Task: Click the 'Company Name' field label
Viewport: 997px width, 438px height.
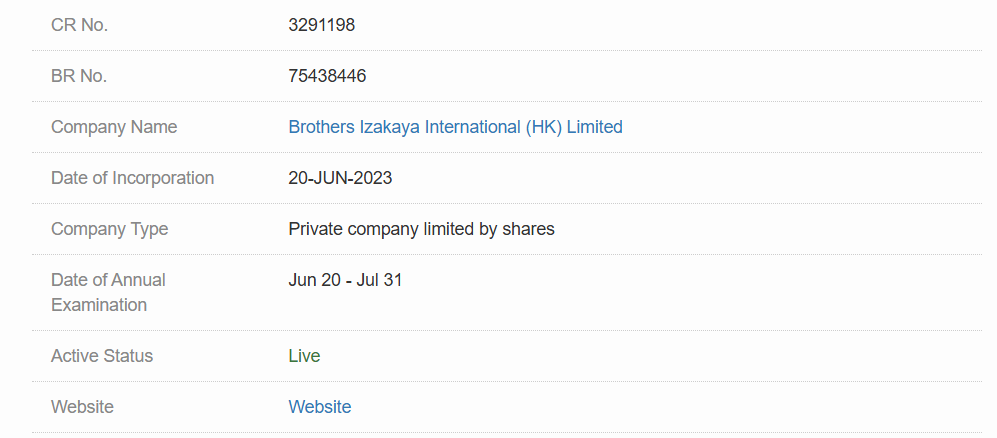Action: pyautogui.click(x=114, y=127)
